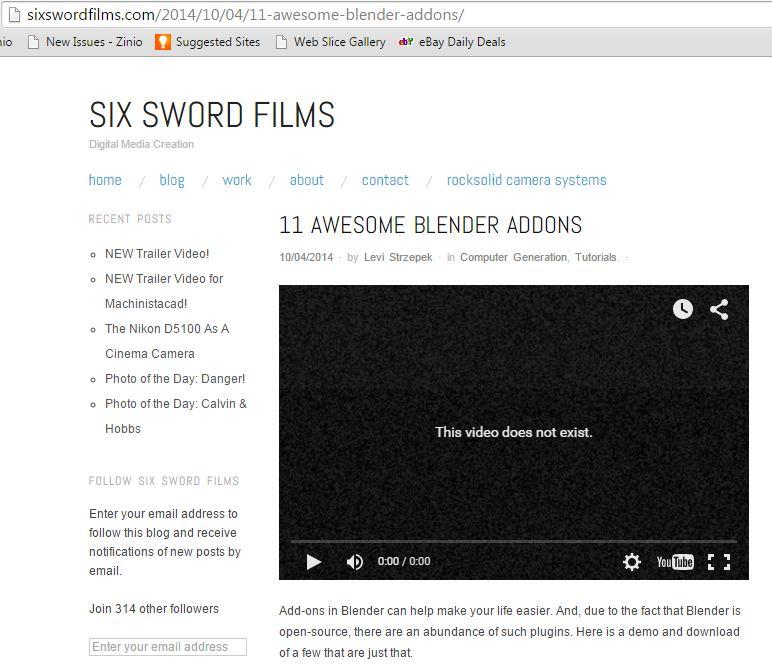Click the 11 Awesome Blender Addons heading
This screenshot has width=772, height=671.
[430, 225]
